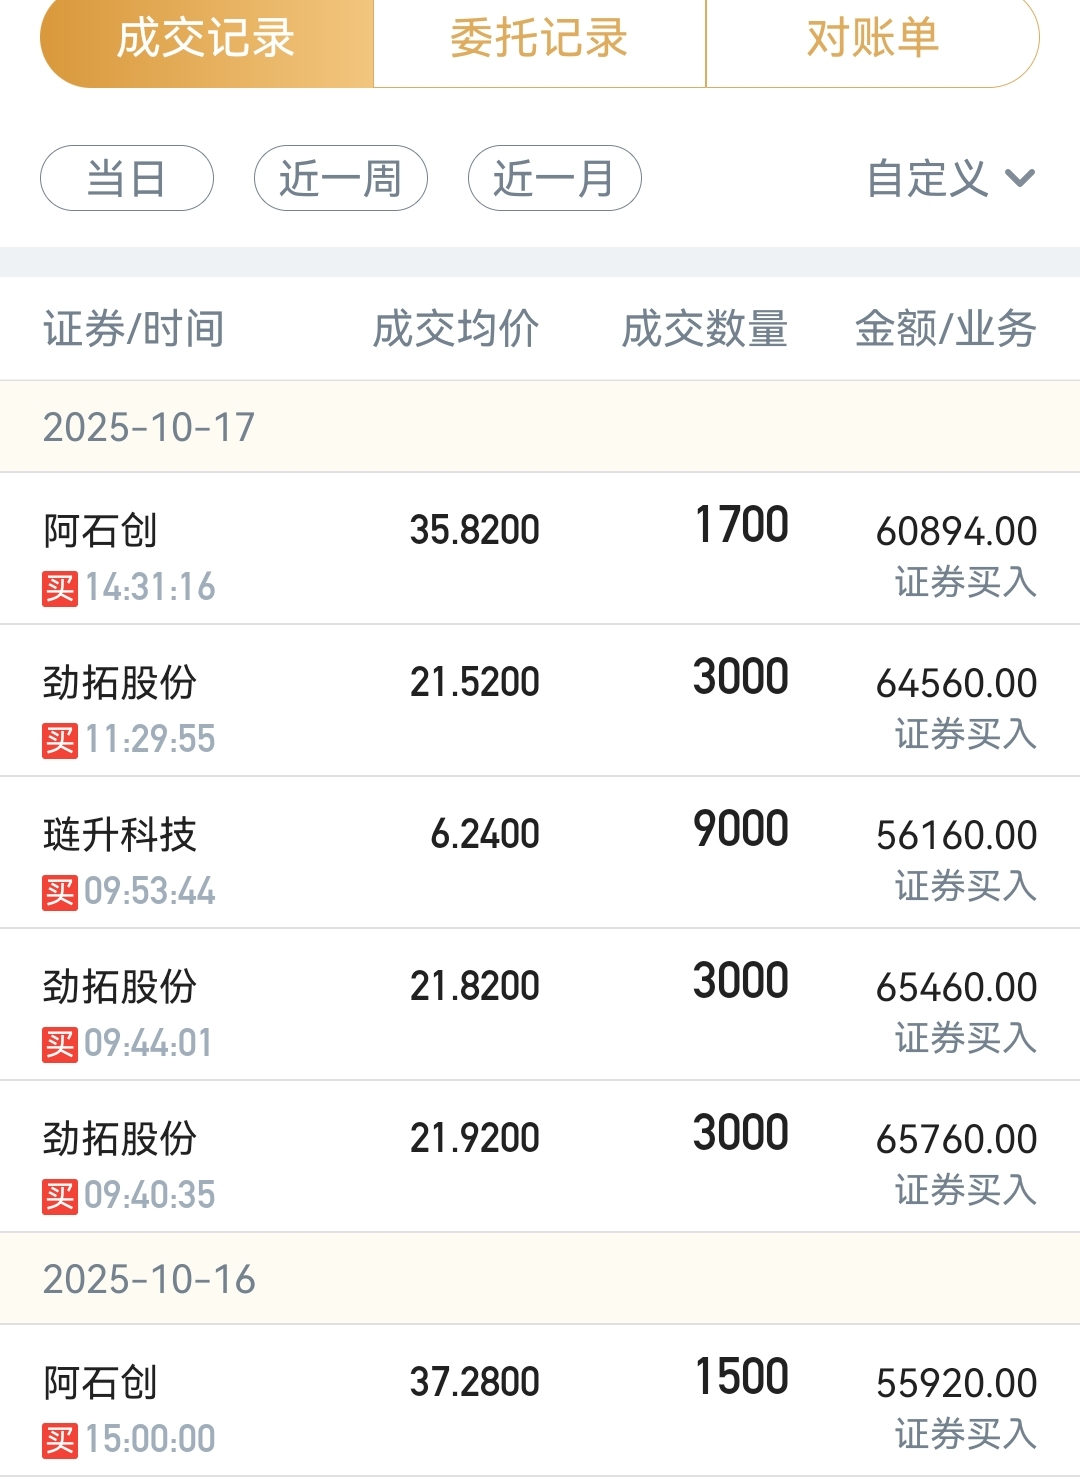This screenshot has width=1080, height=1481.
Task: Open the 对账单 tab
Action: click(872, 40)
